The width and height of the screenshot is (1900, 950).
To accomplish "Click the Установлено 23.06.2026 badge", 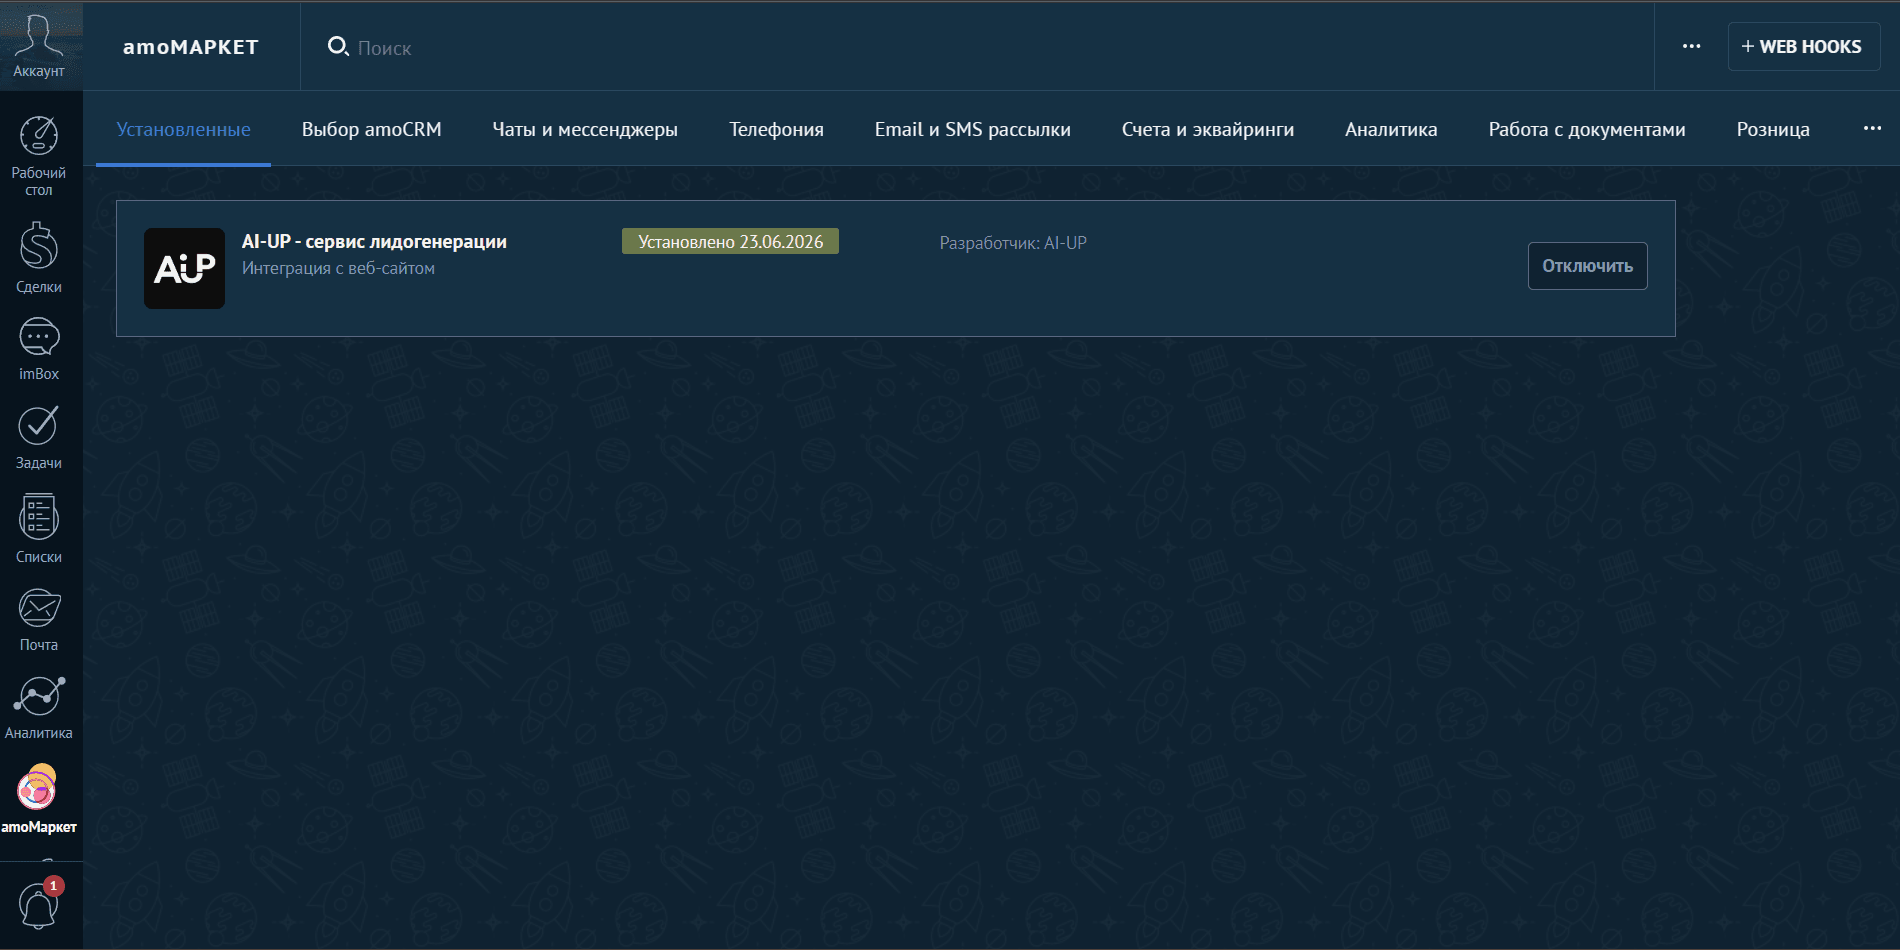I will click(730, 242).
